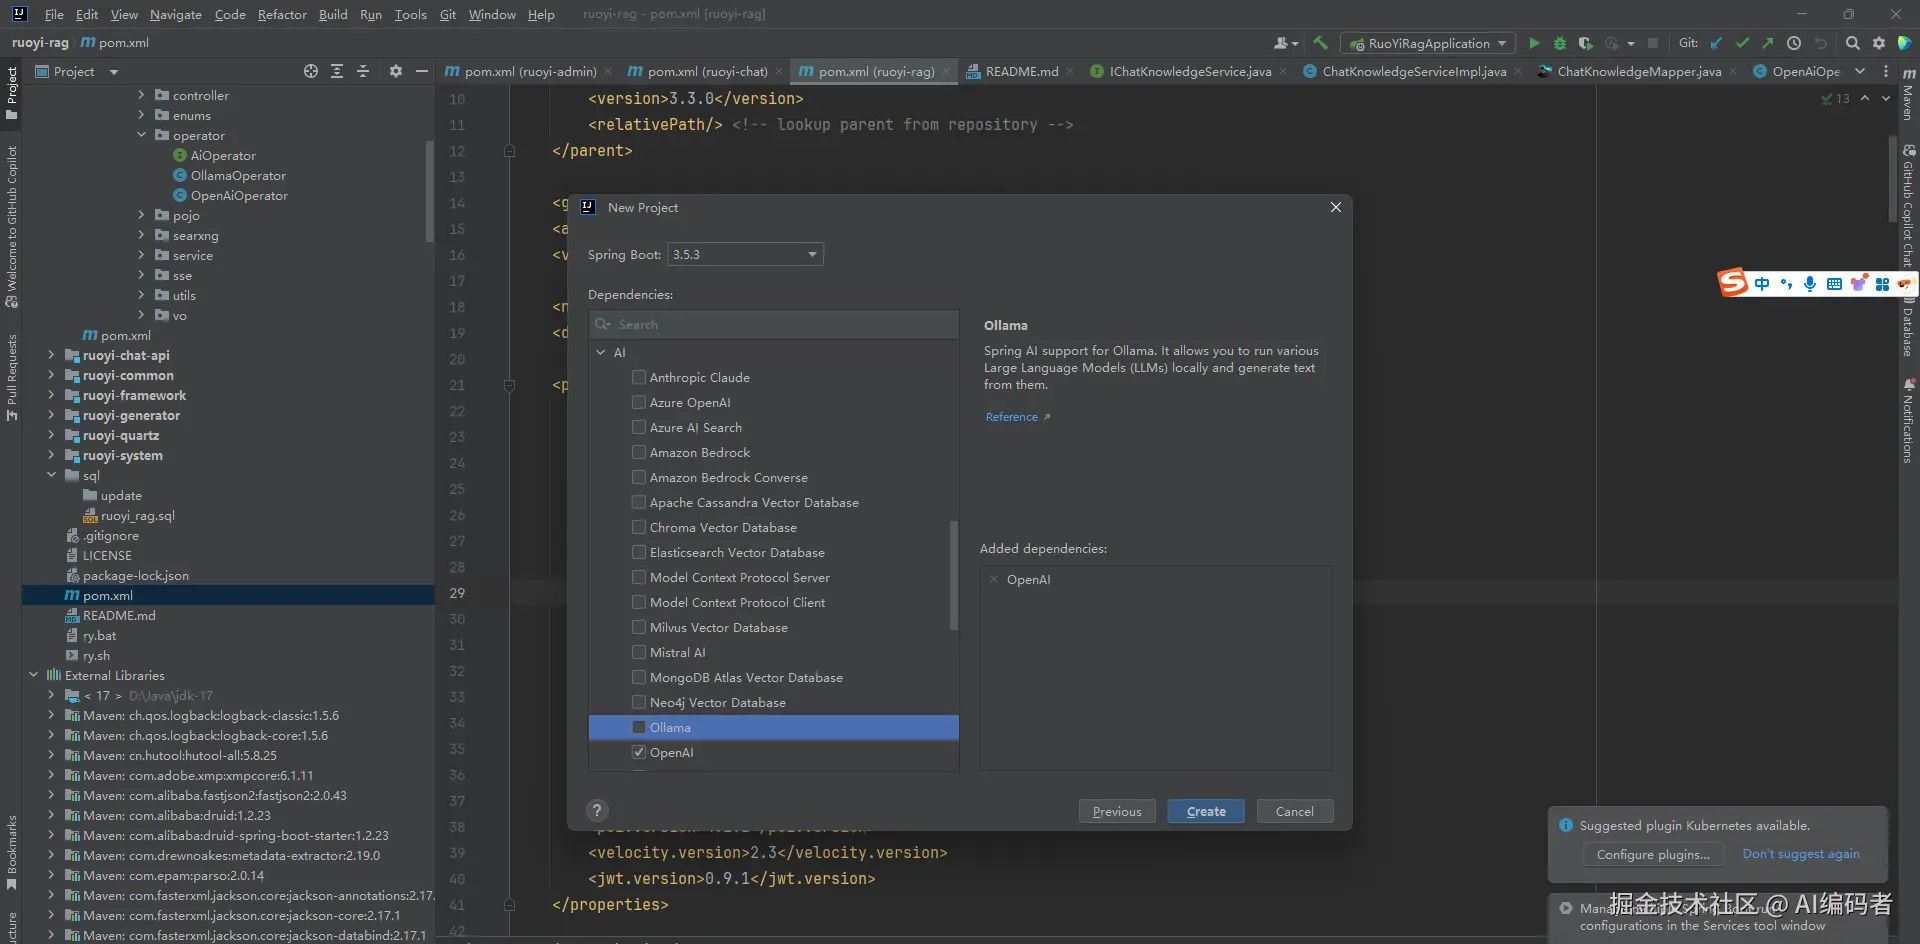Viewport: 1920px width, 944px height.
Task: Click the Debug bug icon in toolbar
Action: (1559, 43)
